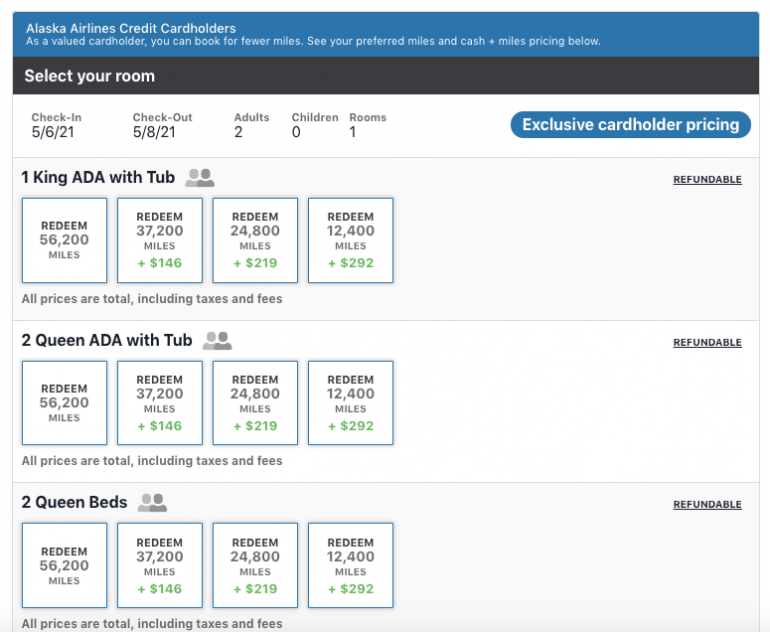The image size is (770, 632).
Task: Choose 37,200 miles + $146 for 2 Queen ADA
Action: click(160, 403)
